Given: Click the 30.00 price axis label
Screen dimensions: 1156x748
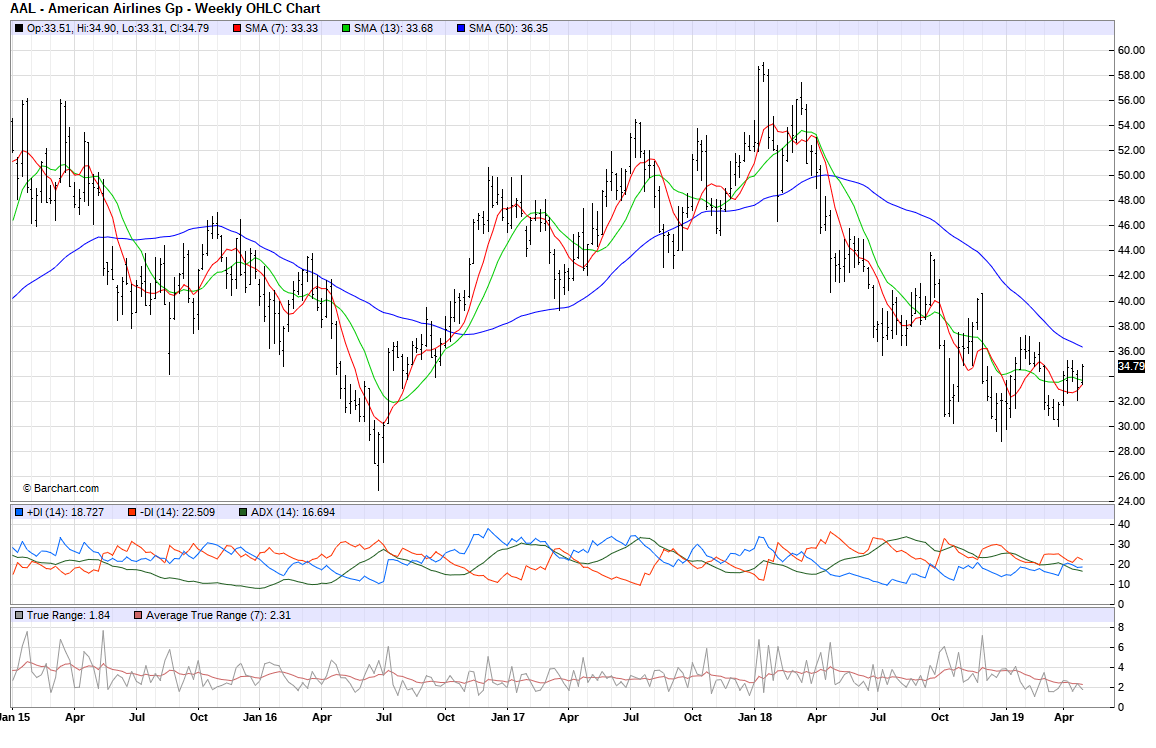Looking at the screenshot, I should (x=1132, y=427).
